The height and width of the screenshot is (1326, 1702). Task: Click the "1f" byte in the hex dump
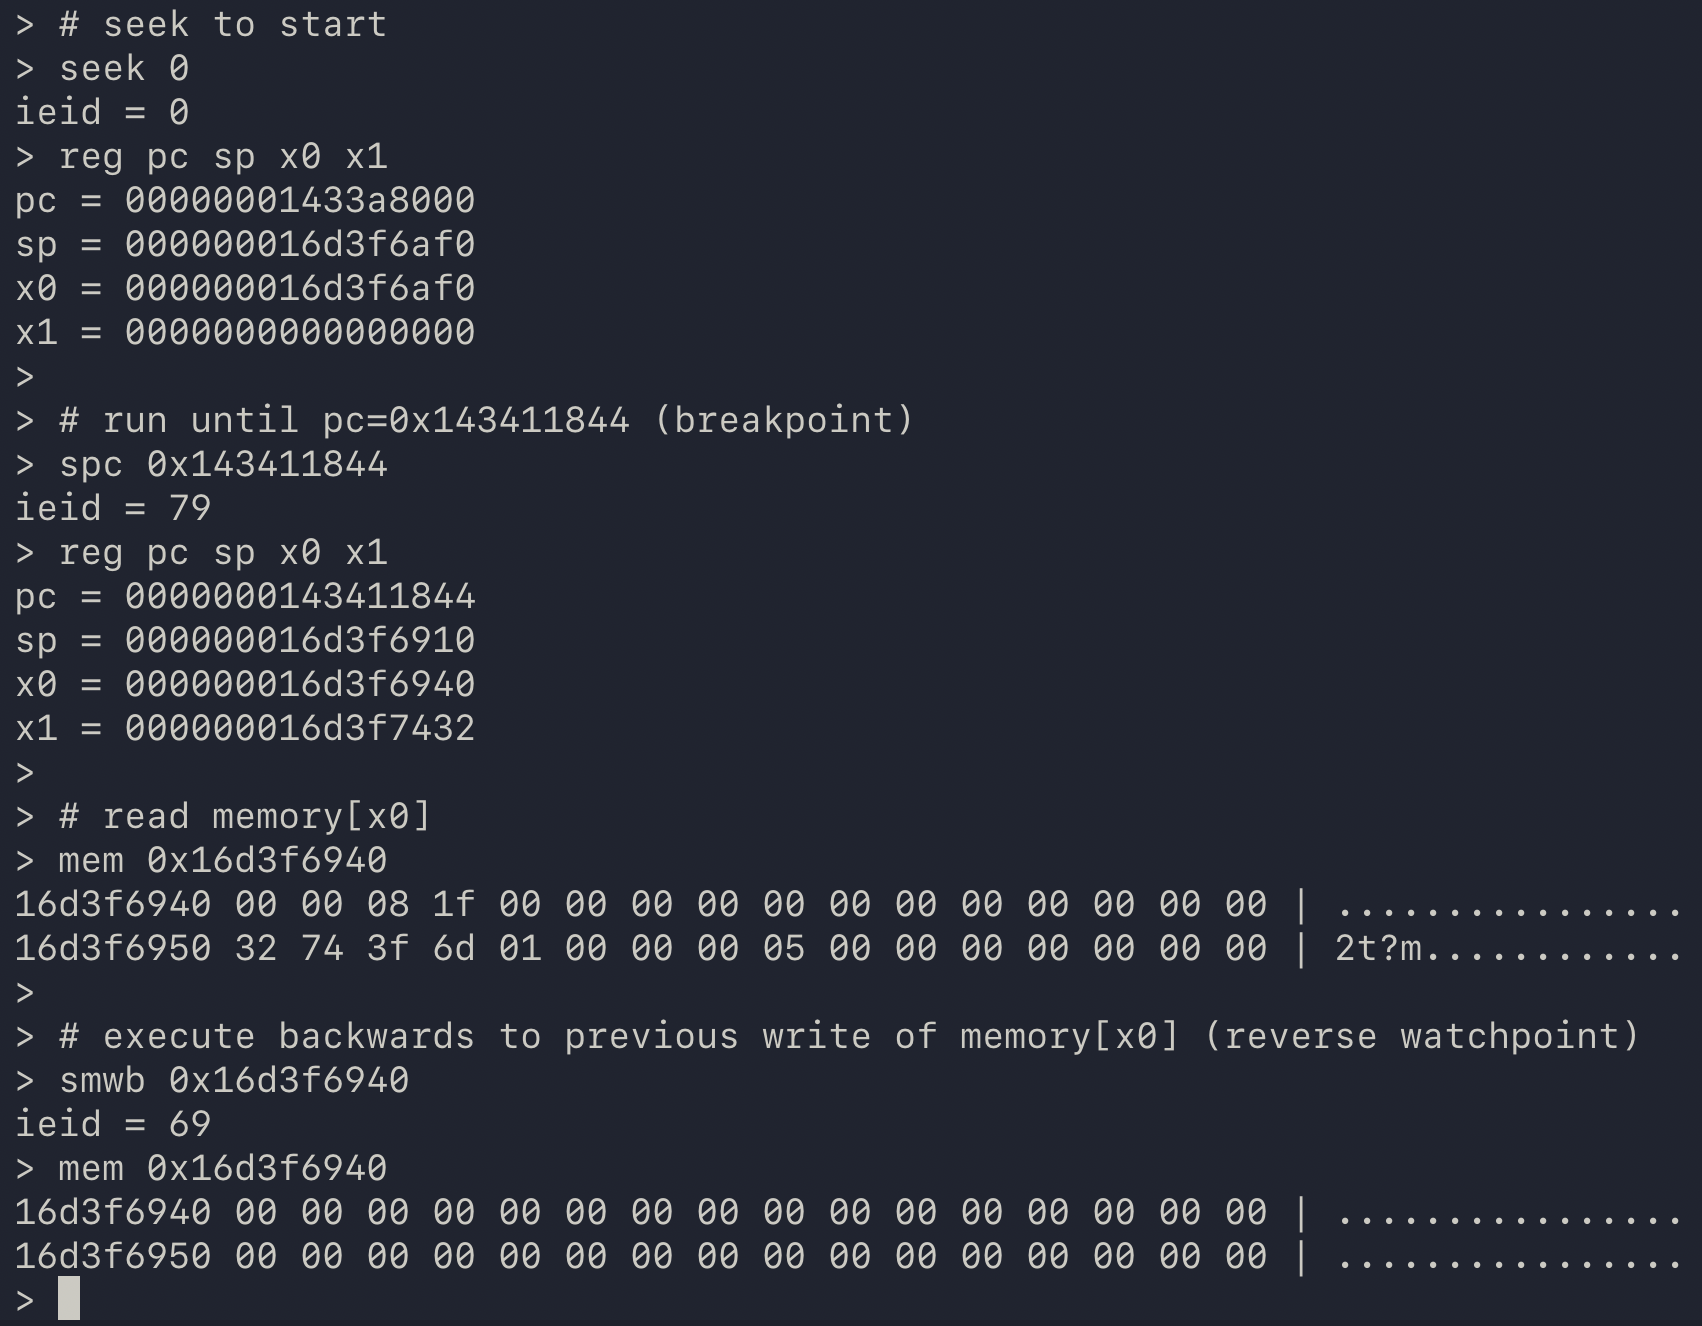pos(453,905)
